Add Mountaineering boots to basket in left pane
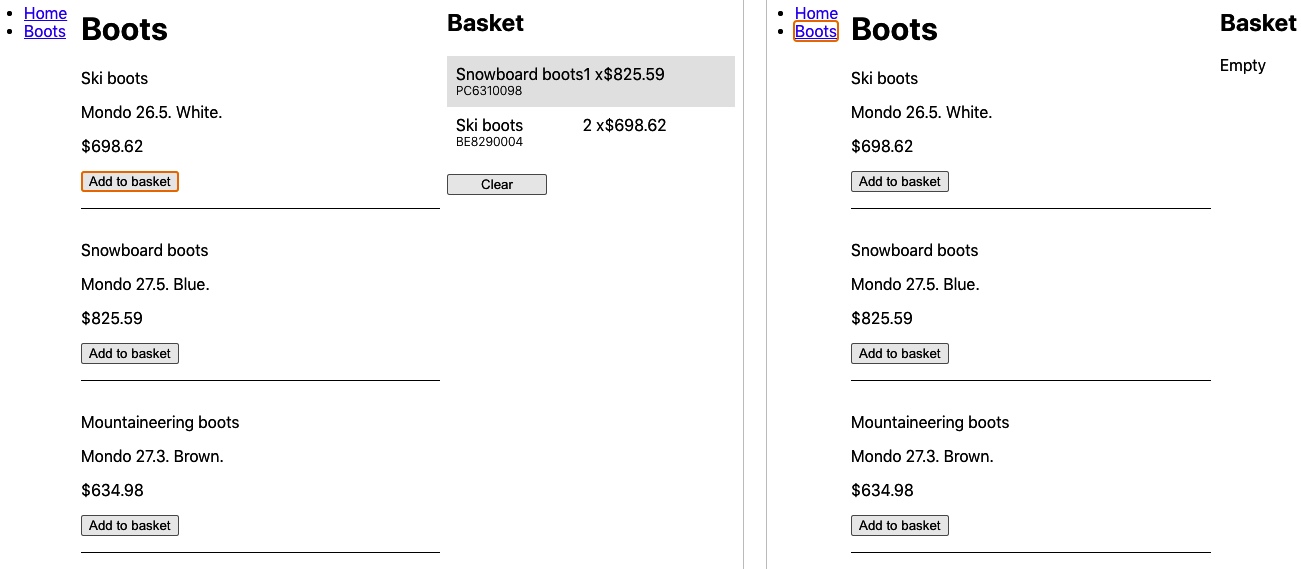Screen dimensions: 1301x569 130,525
